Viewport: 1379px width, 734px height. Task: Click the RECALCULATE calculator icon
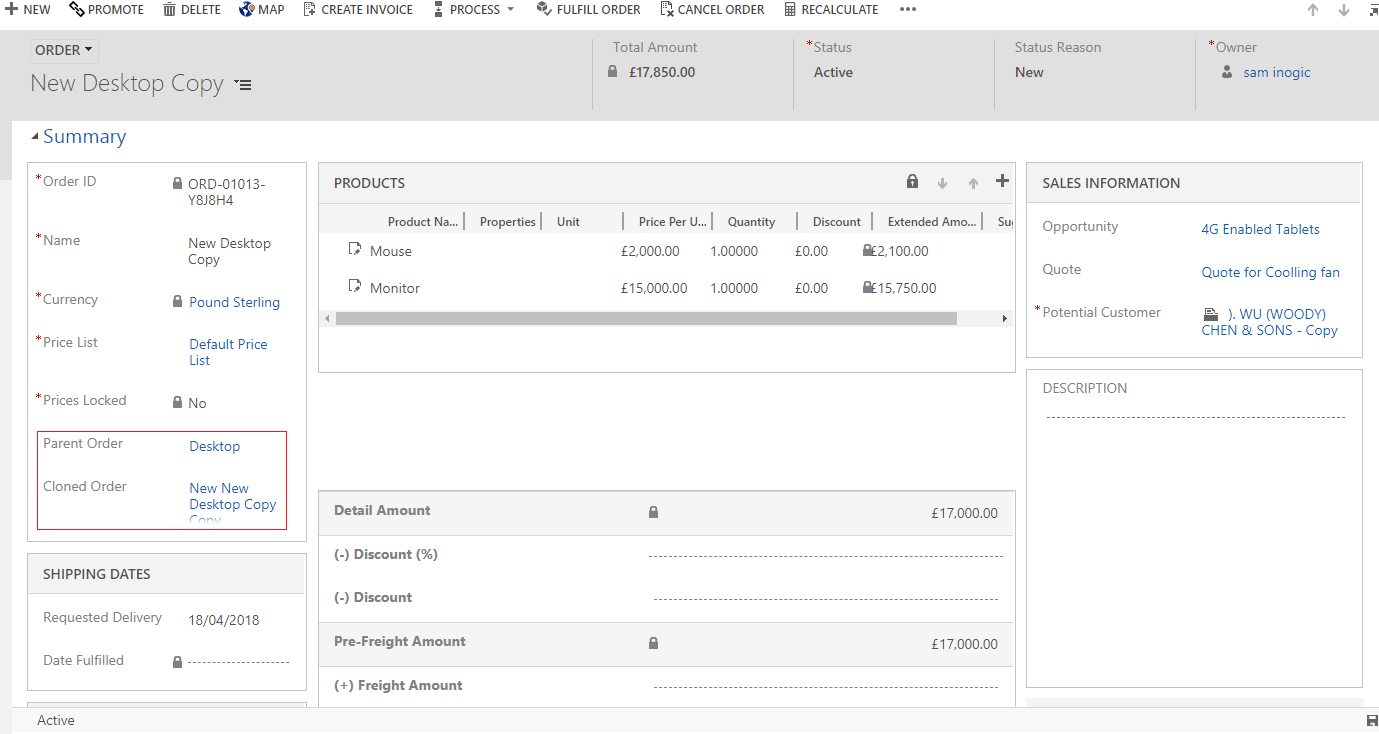(790, 9)
